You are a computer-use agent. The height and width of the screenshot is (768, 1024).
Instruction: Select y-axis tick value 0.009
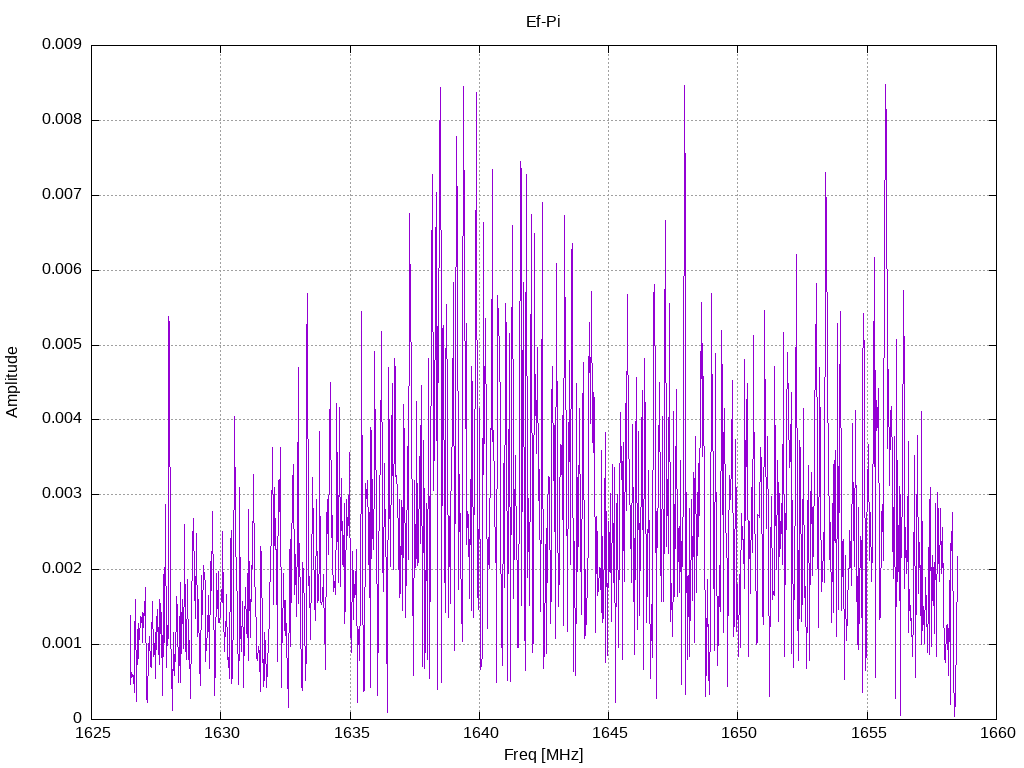coord(62,44)
